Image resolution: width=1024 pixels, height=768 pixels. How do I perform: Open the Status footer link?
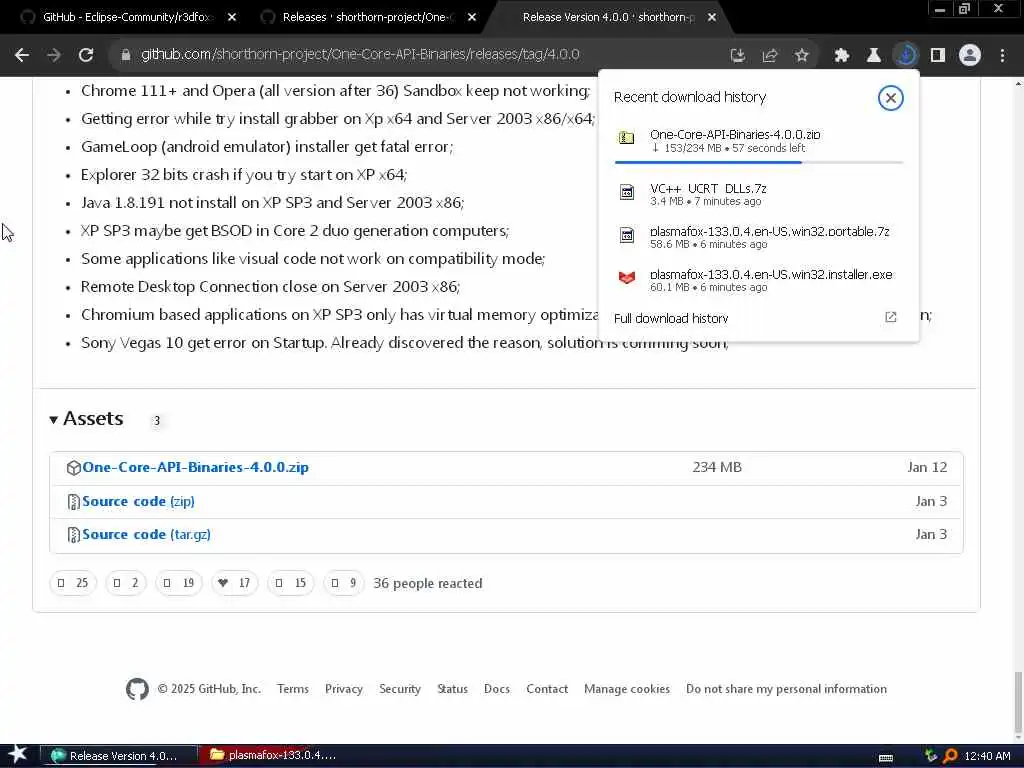point(452,689)
